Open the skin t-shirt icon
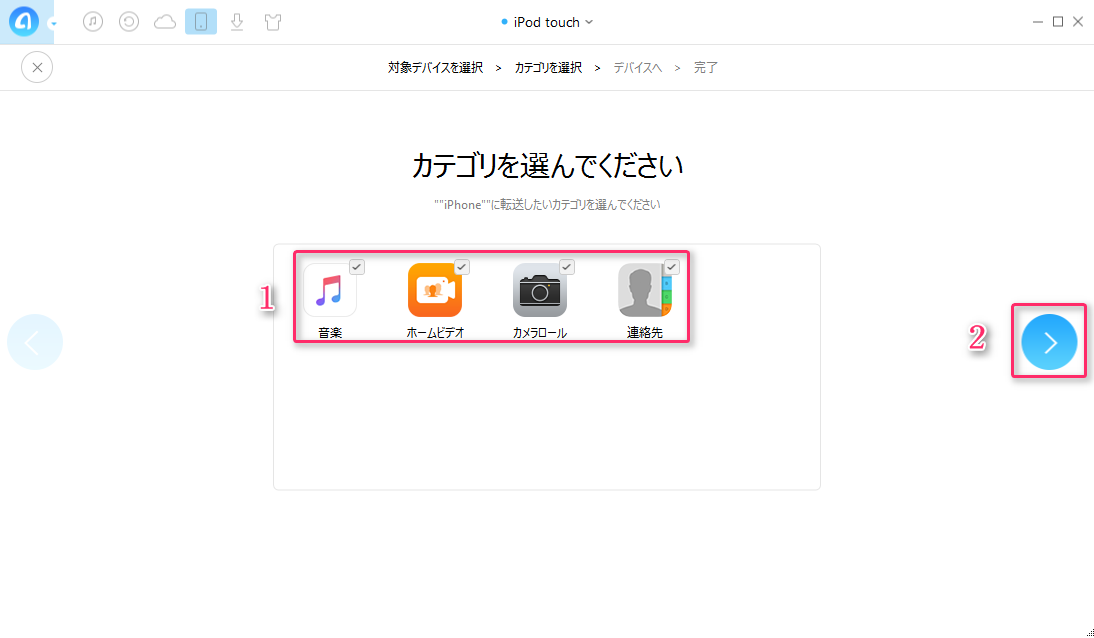 [x=273, y=22]
